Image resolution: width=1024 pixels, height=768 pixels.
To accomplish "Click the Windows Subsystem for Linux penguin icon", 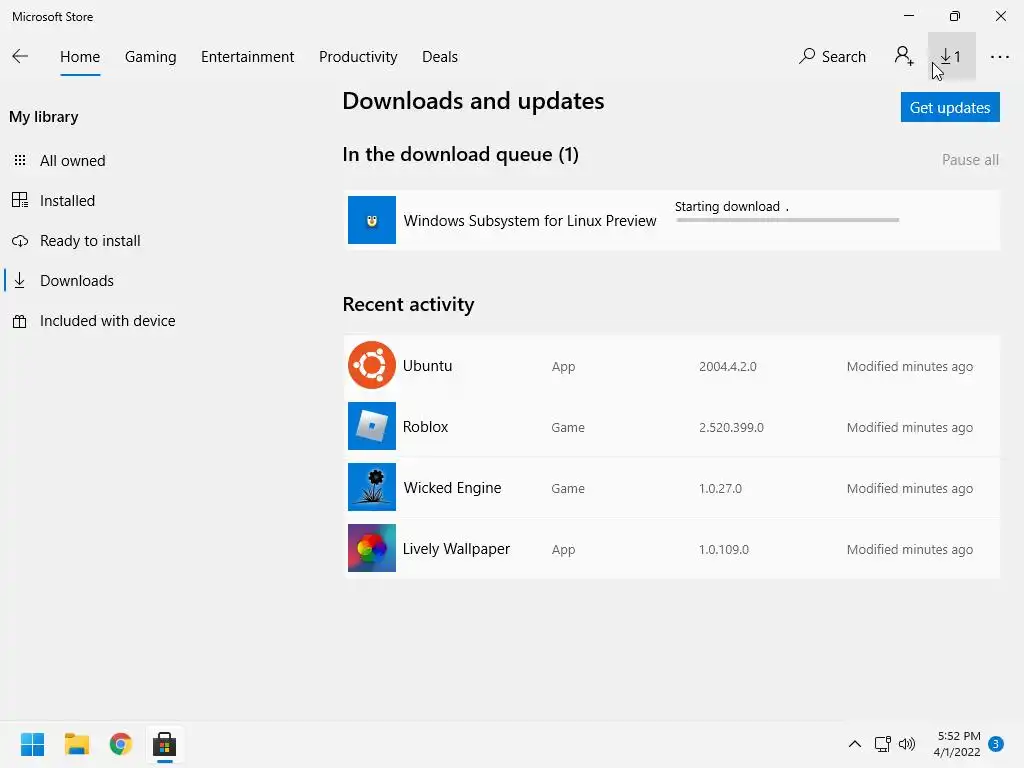I will tap(372, 220).
